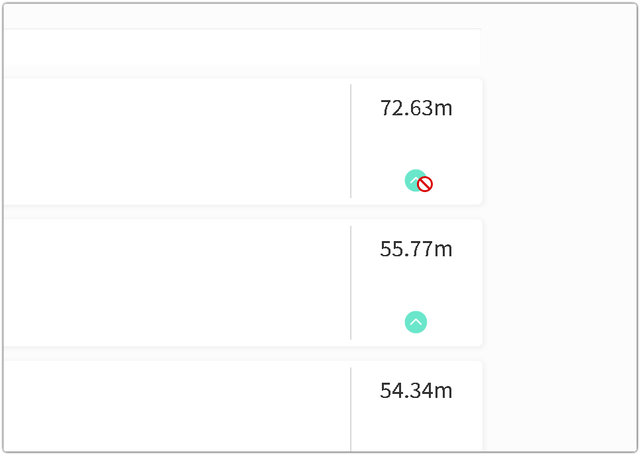Viewport: 640px width, 455px height.
Task: Click the empty body of the 55.77m card
Action: click(x=170, y=283)
